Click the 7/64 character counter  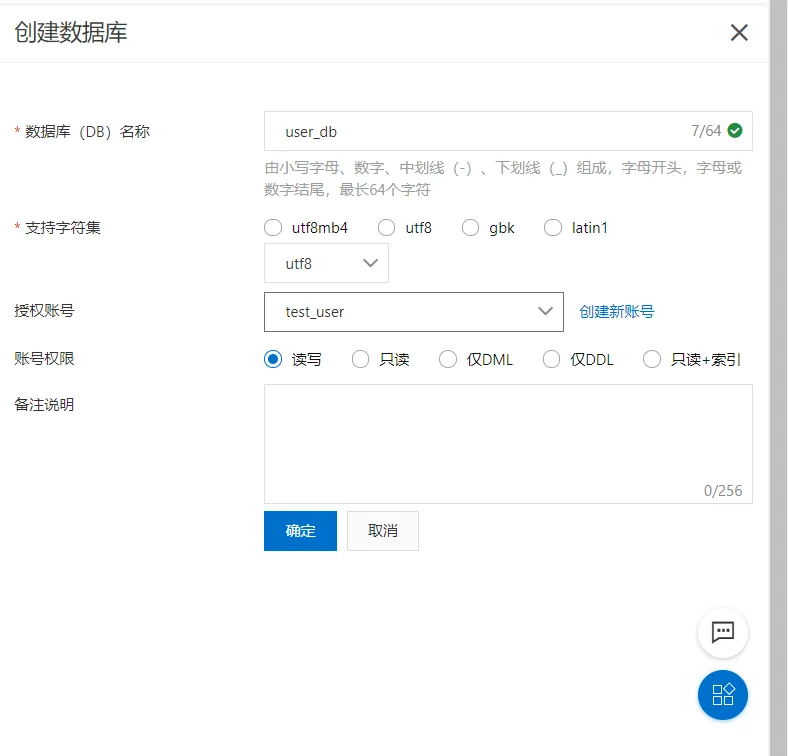pyautogui.click(x=706, y=131)
